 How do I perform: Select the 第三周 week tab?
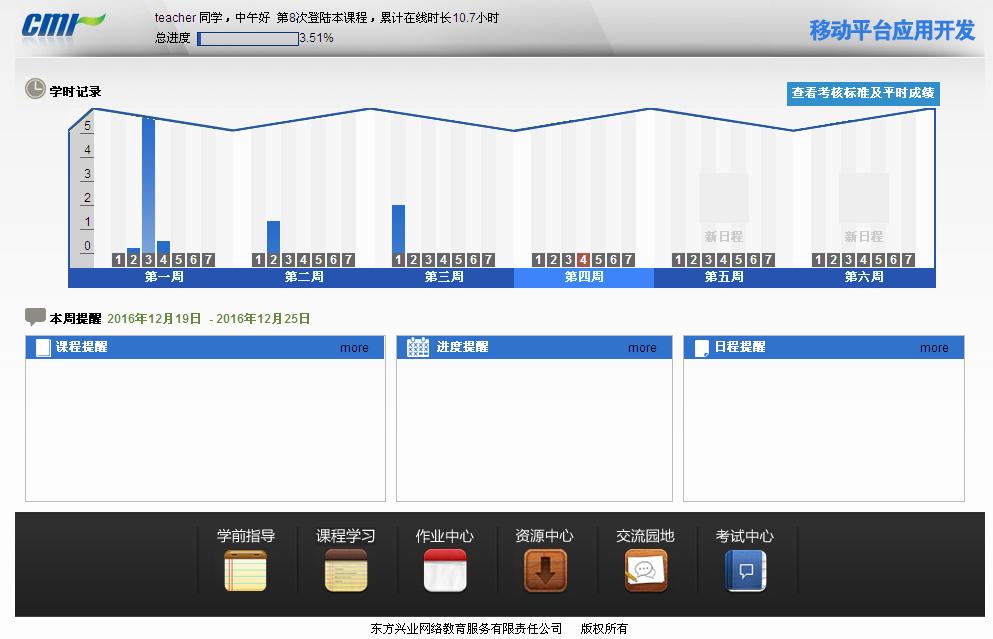click(444, 277)
